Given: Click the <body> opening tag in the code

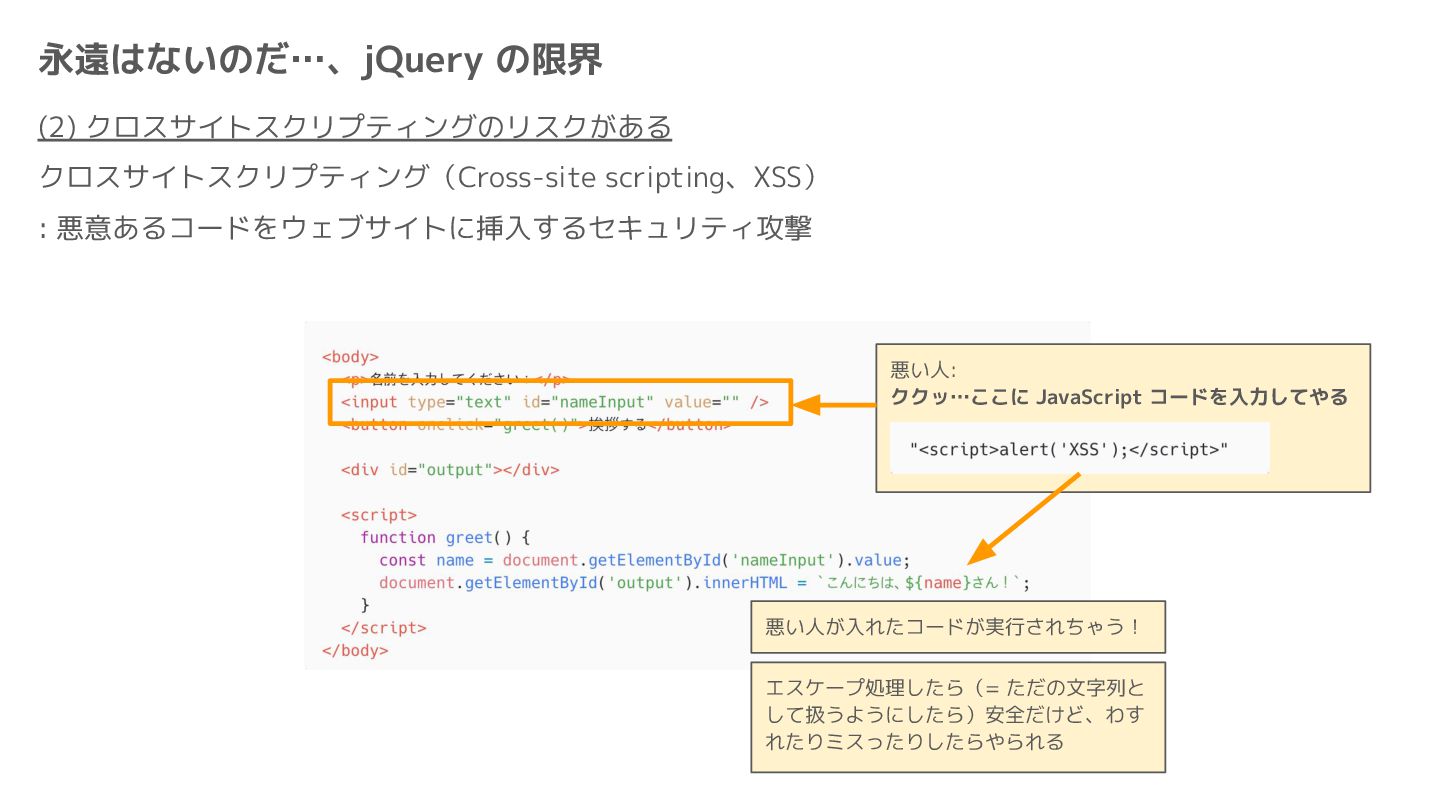Looking at the screenshot, I should tap(350, 356).
